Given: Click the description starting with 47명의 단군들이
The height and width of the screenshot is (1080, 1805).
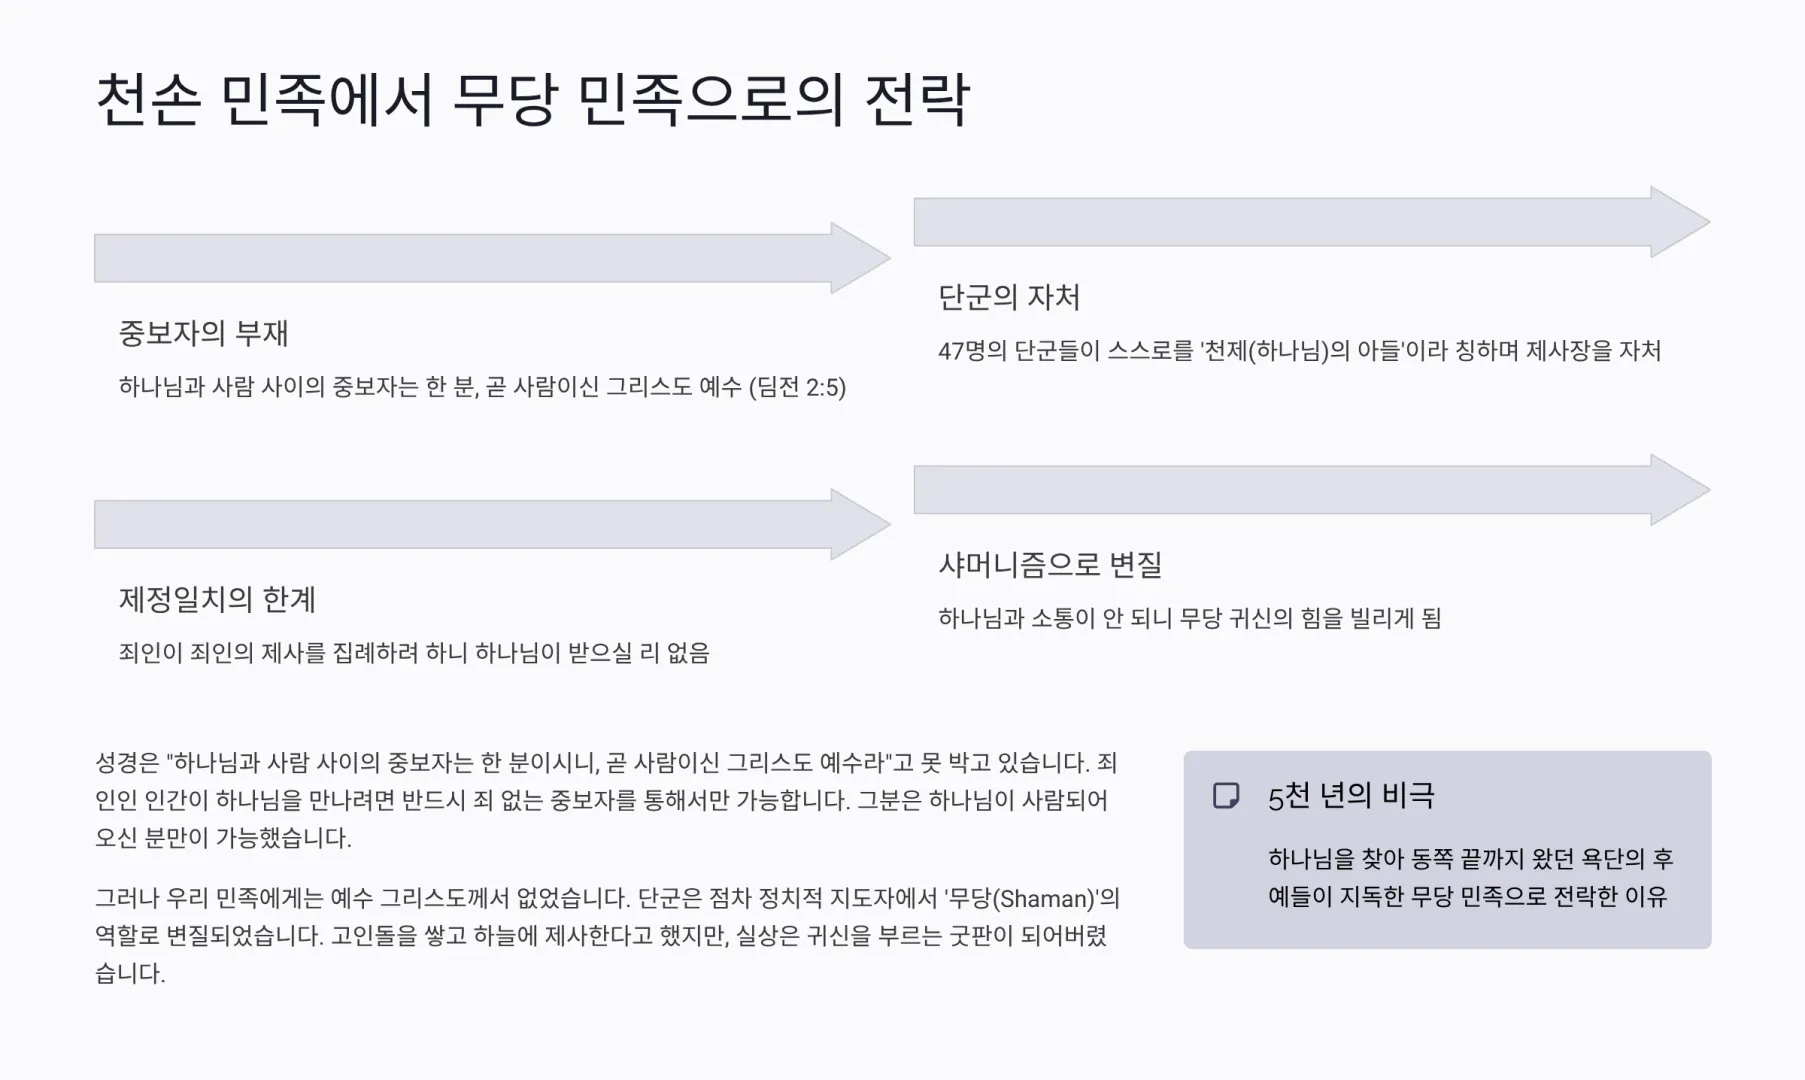Looking at the screenshot, I should pos(1299,351).
